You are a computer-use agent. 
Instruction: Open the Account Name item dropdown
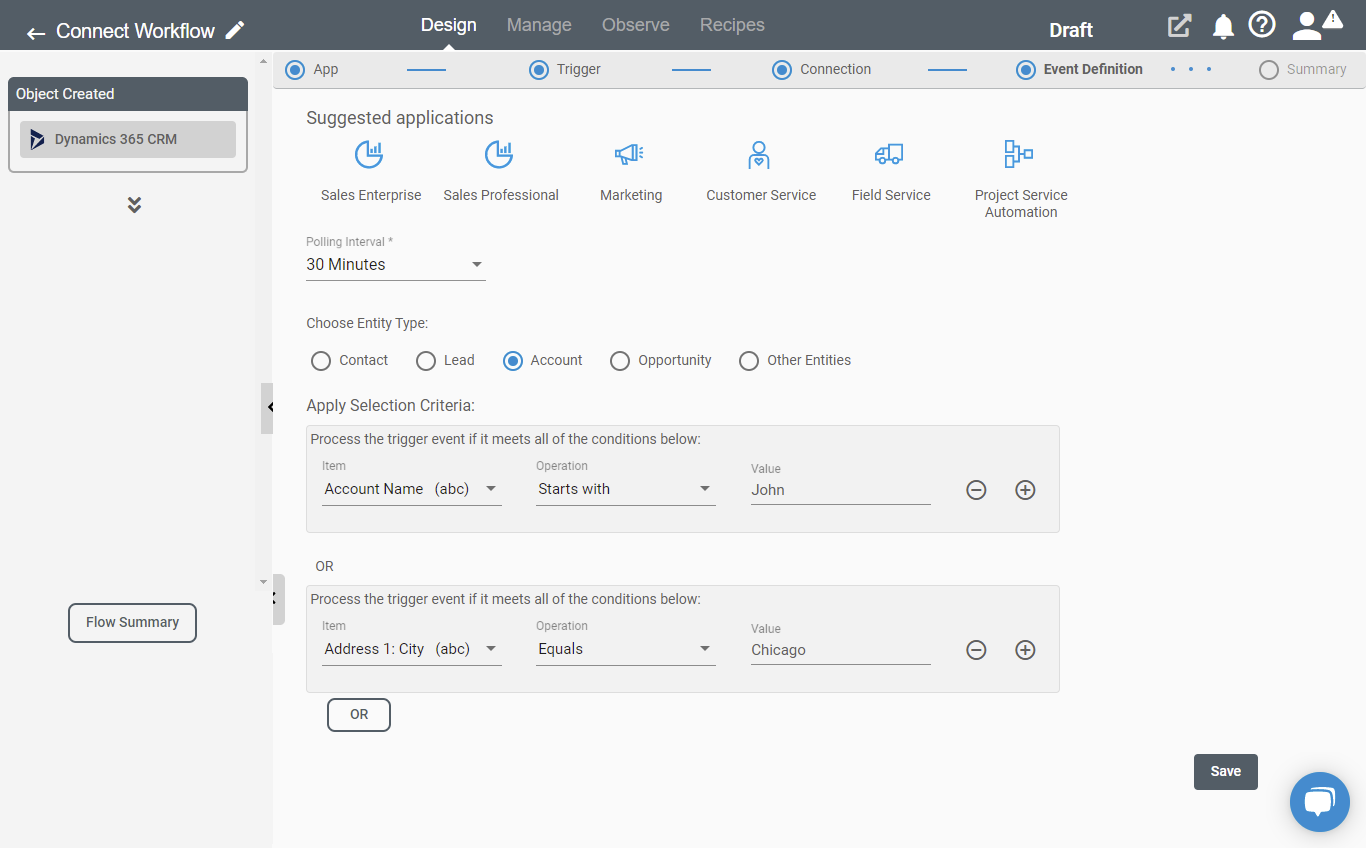point(412,489)
